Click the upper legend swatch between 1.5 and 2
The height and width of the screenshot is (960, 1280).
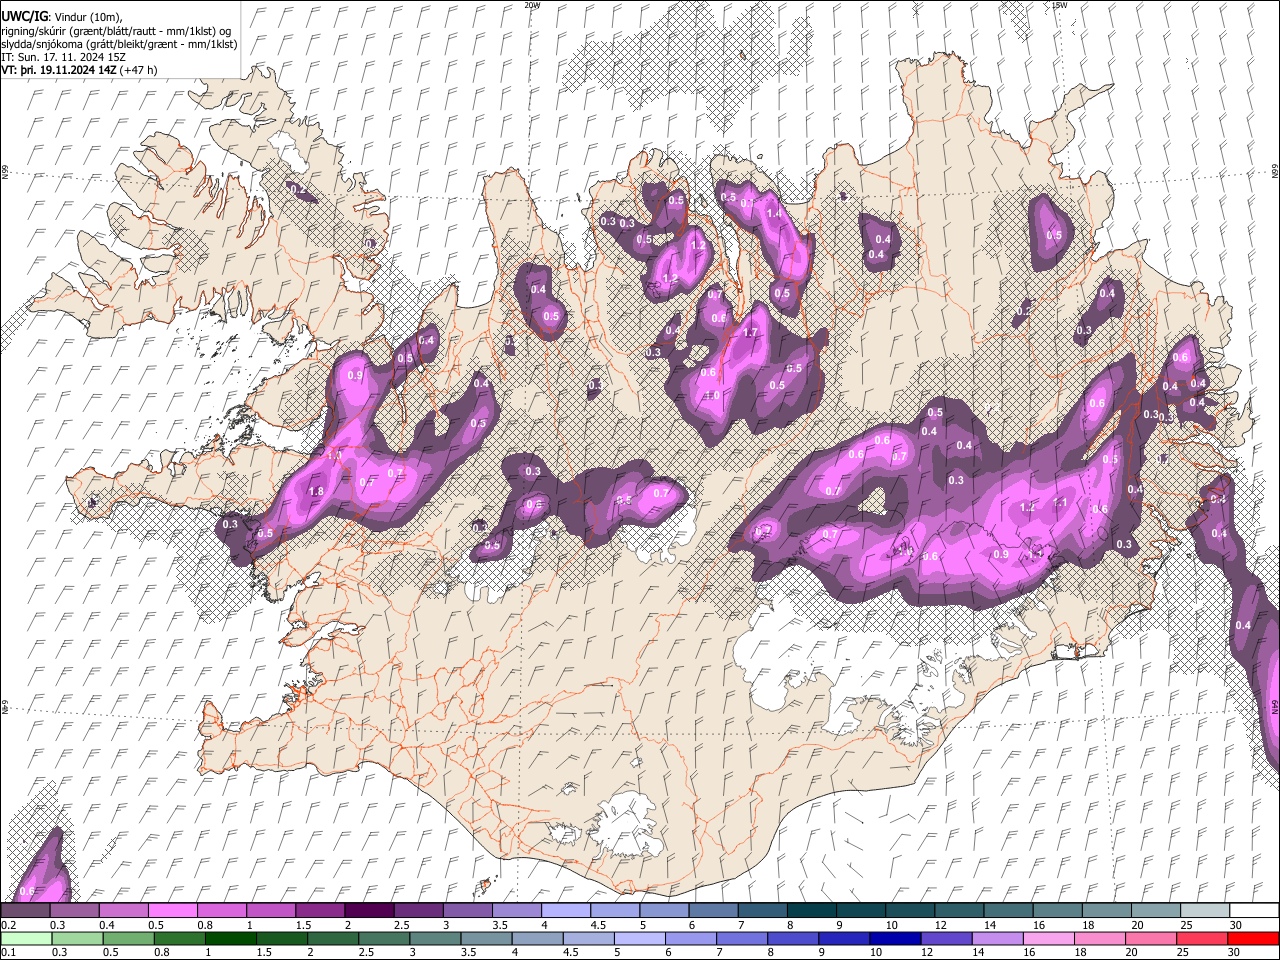(321, 910)
